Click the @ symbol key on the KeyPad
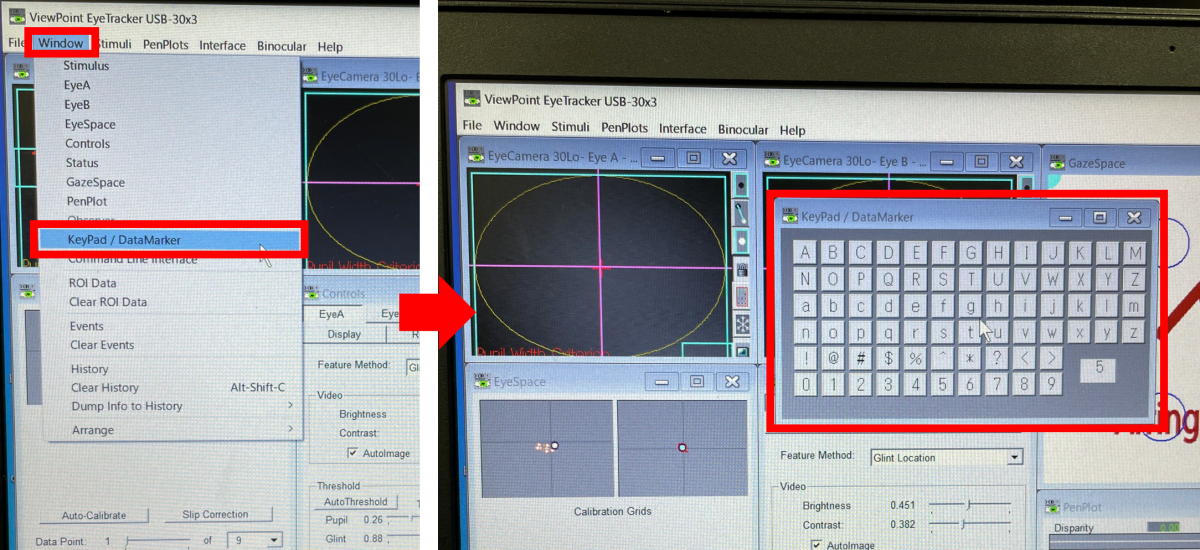This screenshot has height=550, width=1200. click(x=834, y=358)
